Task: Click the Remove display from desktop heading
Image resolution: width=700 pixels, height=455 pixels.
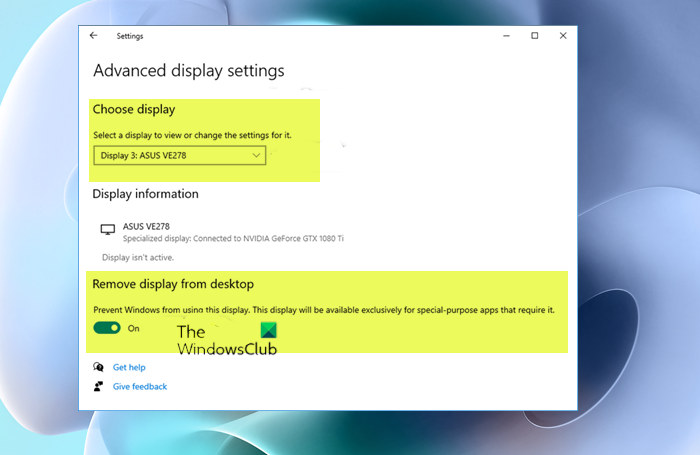Action: (173, 284)
